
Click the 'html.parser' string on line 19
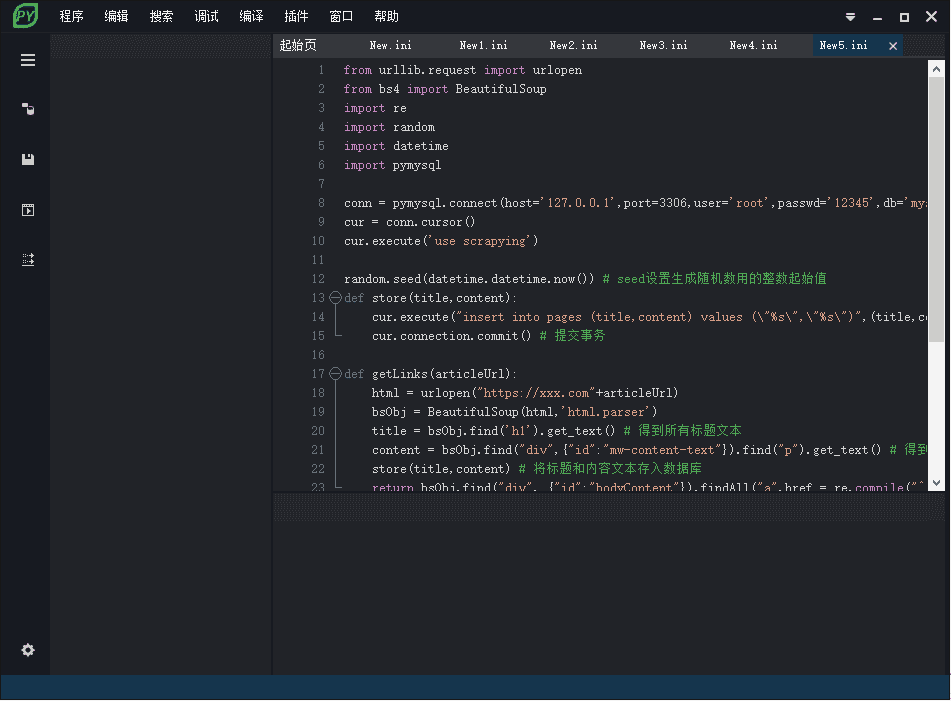[606, 412]
